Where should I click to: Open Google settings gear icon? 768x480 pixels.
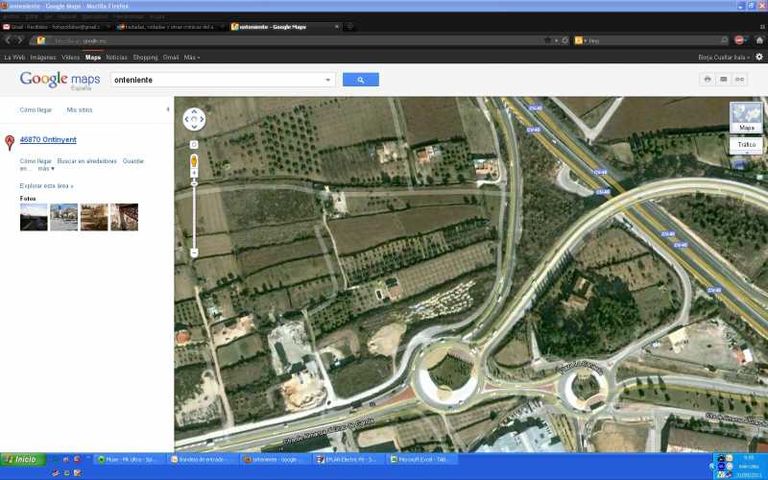click(x=759, y=57)
